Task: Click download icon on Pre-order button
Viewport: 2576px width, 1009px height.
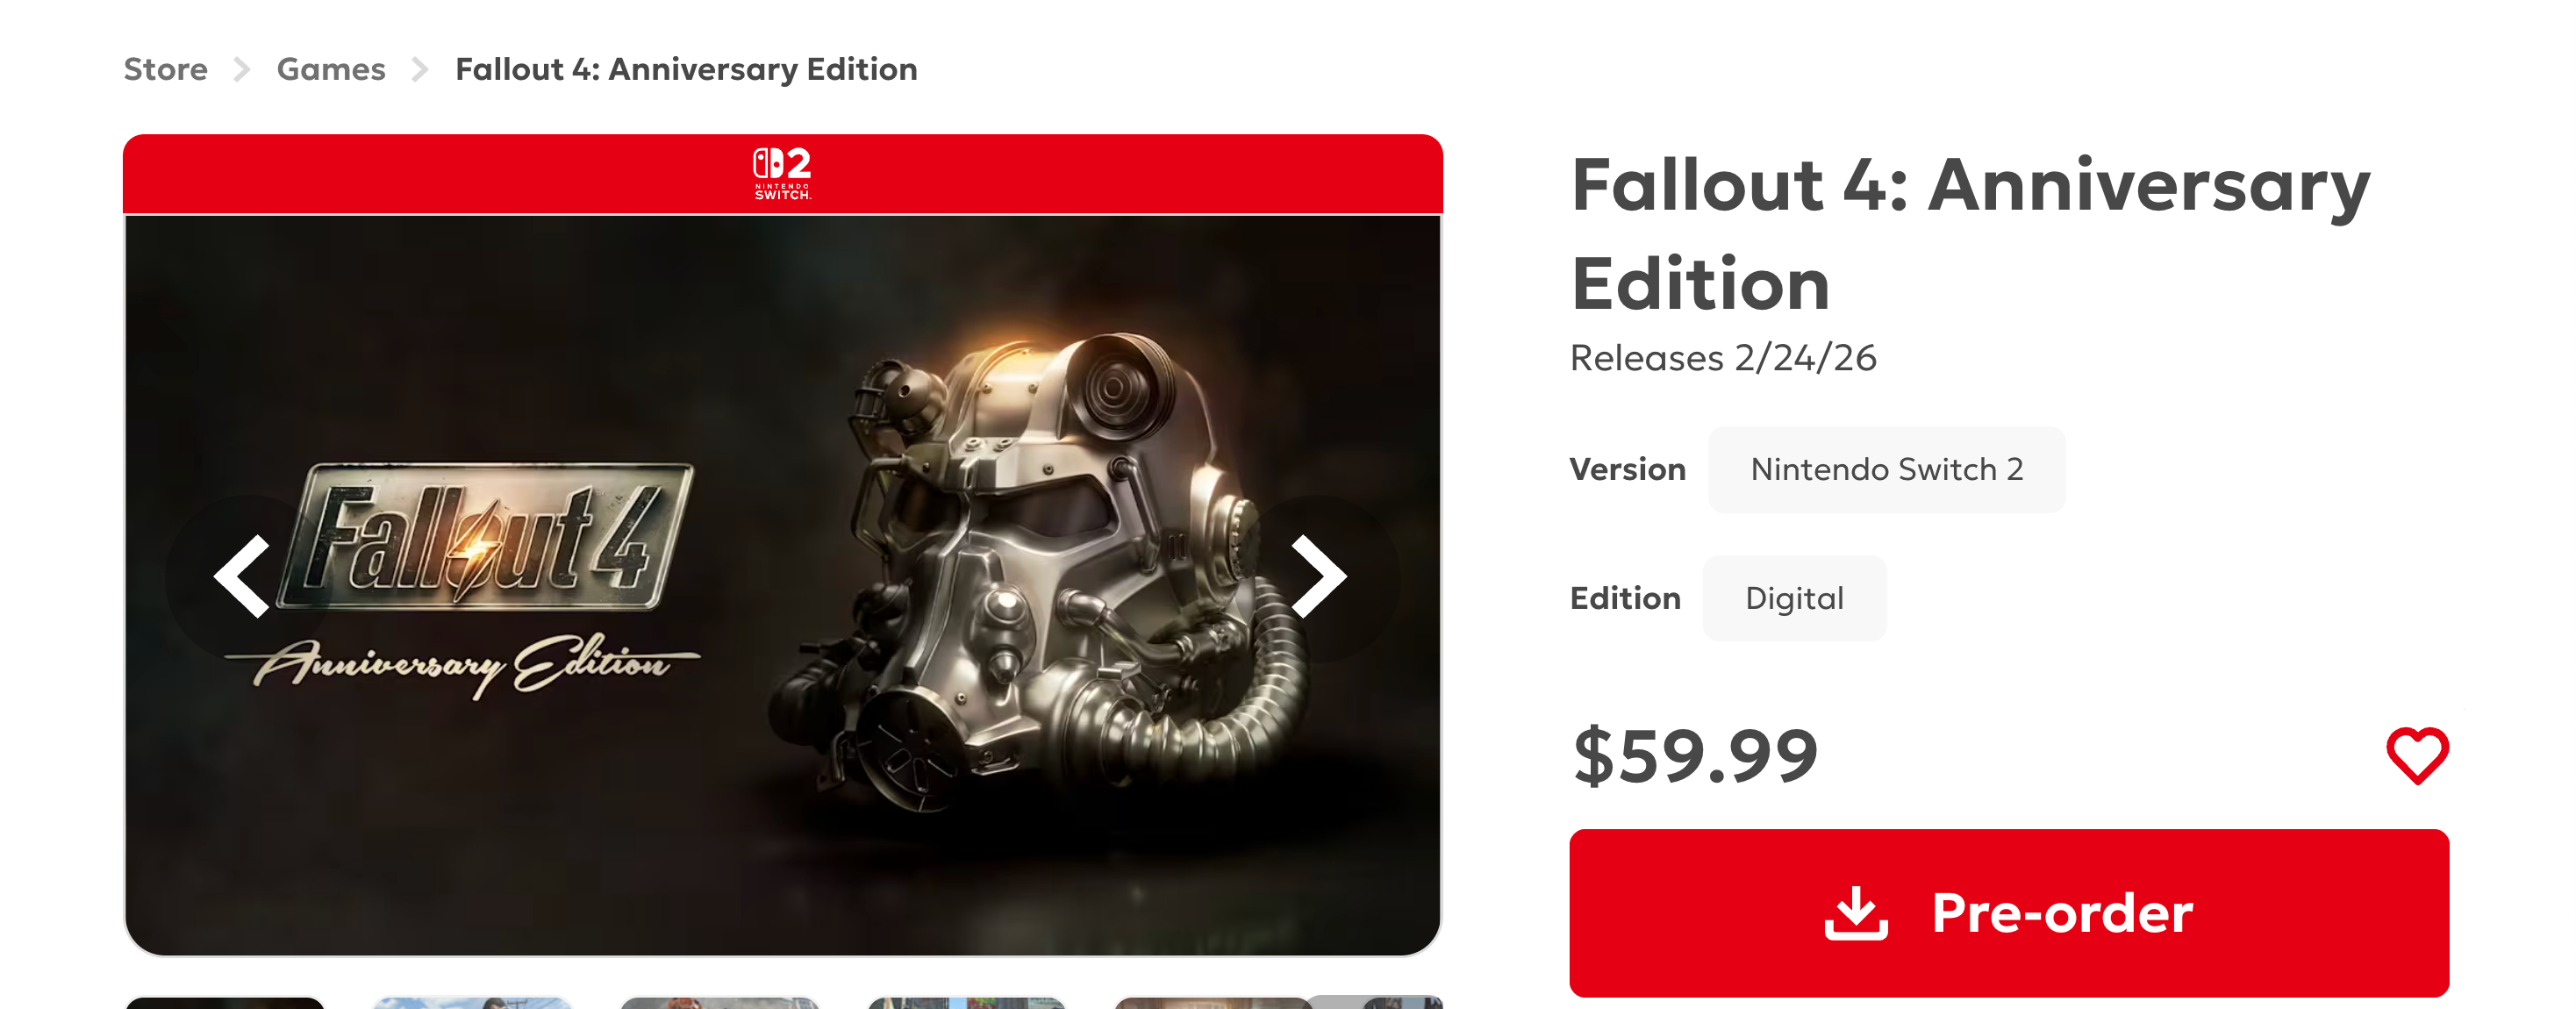Action: [1855, 913]
